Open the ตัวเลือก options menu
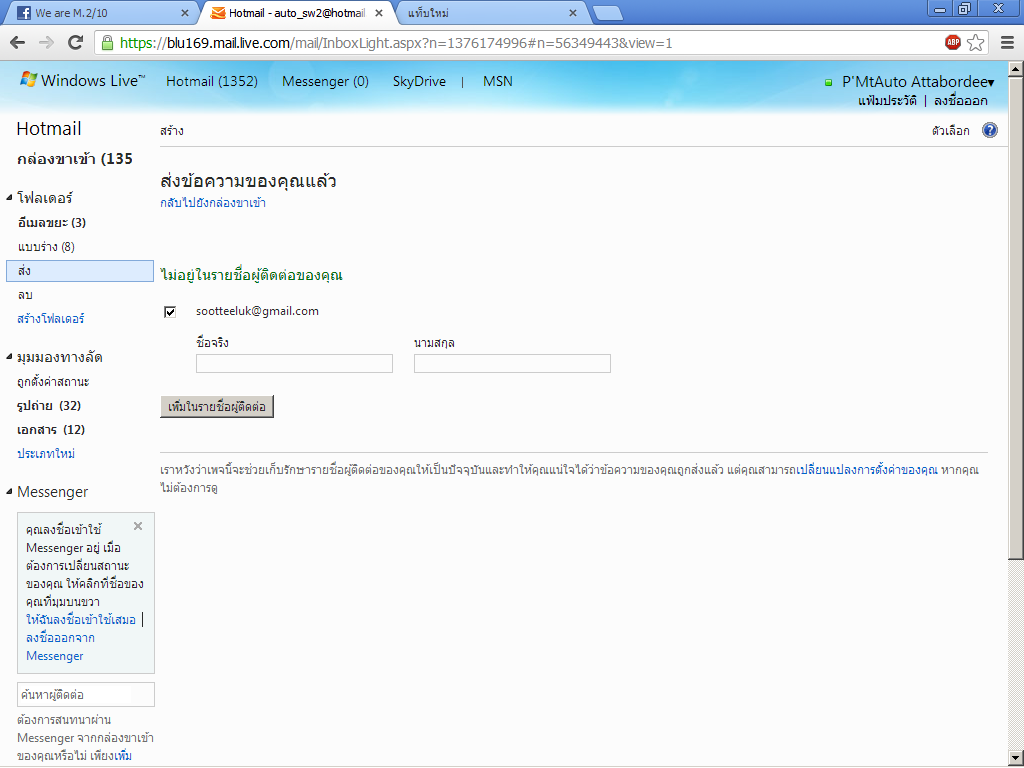 point(950,131)
